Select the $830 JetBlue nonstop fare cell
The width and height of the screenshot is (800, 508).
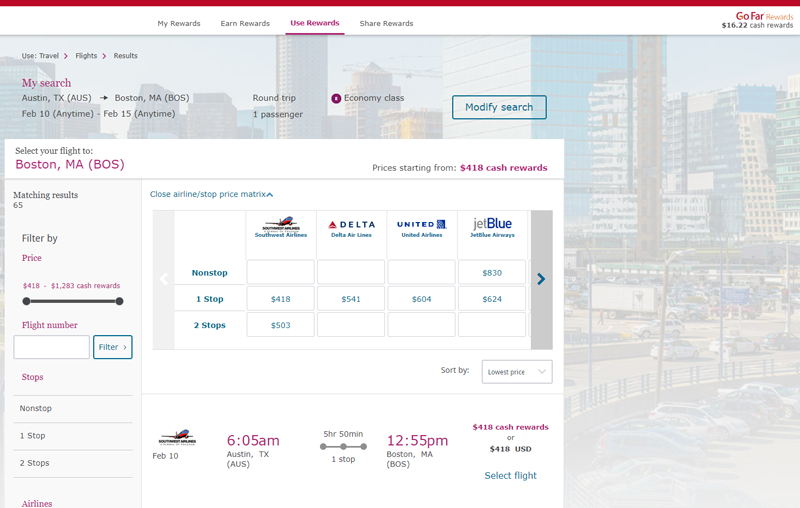491,273
